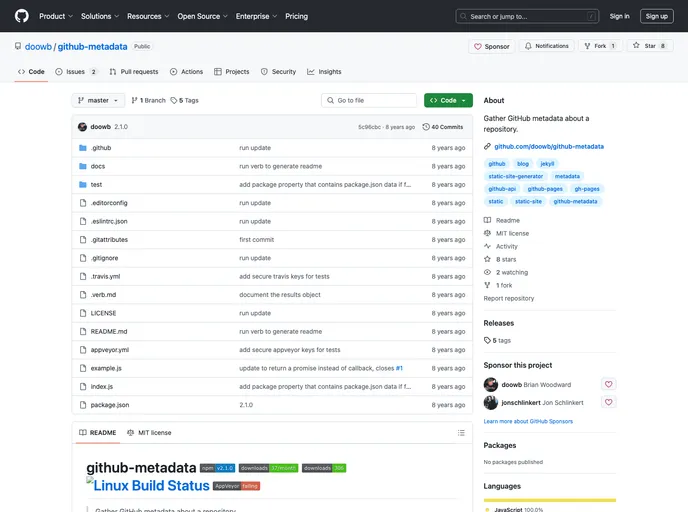
Task: Open the README outline list icon
Action: click(x=461, y=433)
